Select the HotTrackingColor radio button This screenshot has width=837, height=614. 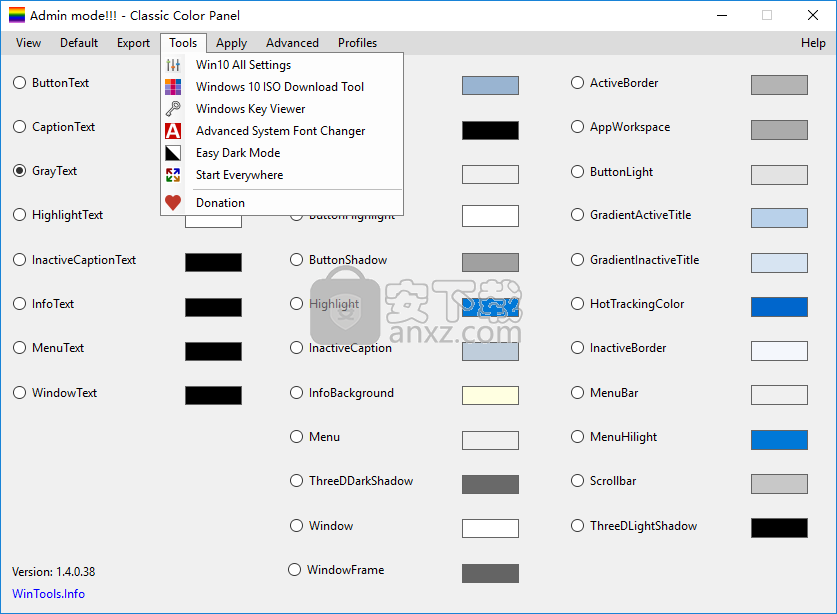577,304
